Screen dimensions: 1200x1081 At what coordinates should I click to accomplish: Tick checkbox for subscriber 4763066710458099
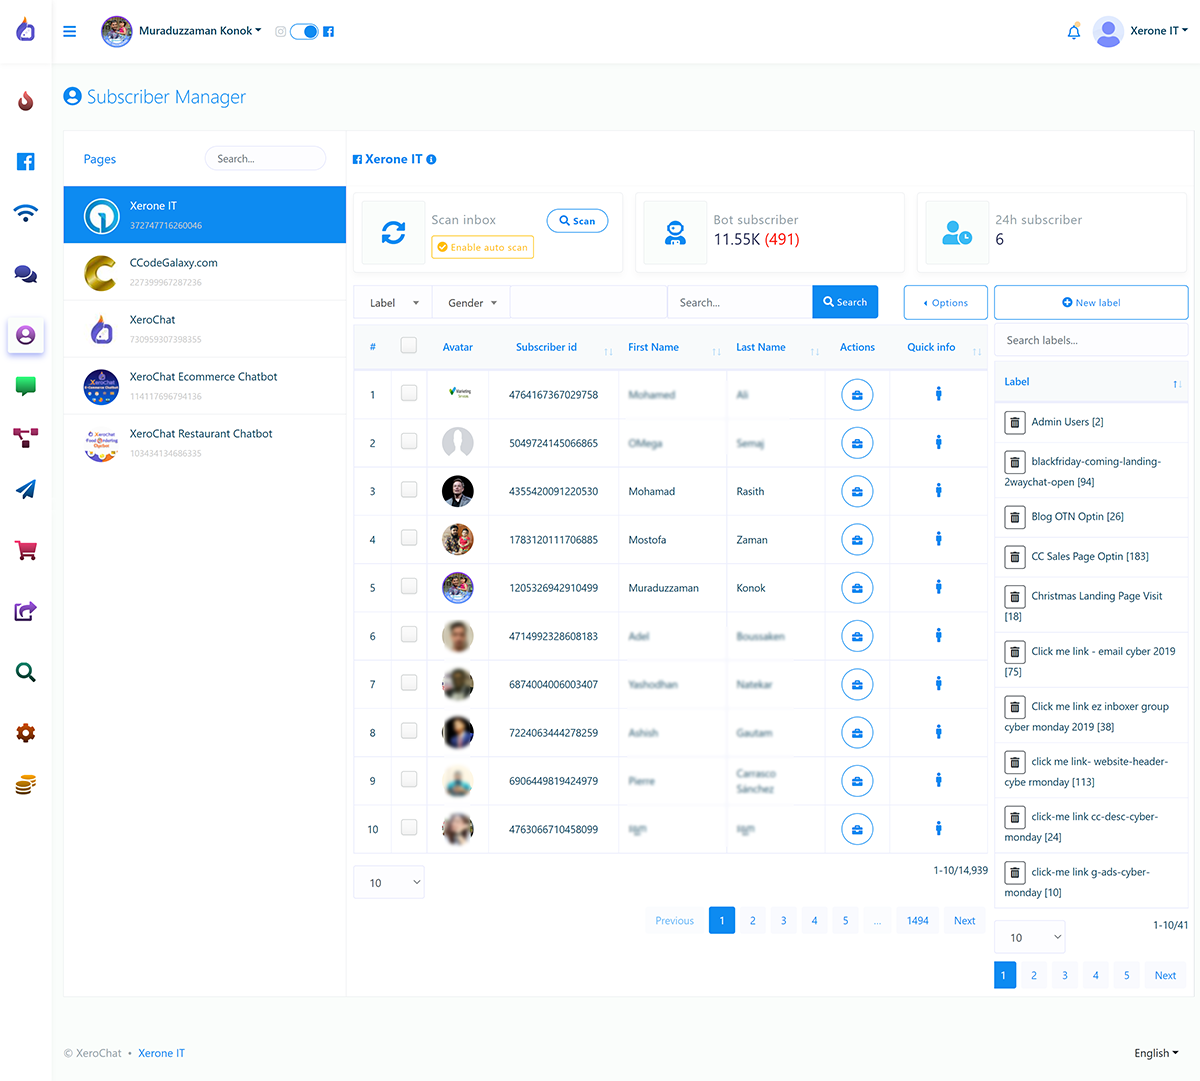click(408, 827)
